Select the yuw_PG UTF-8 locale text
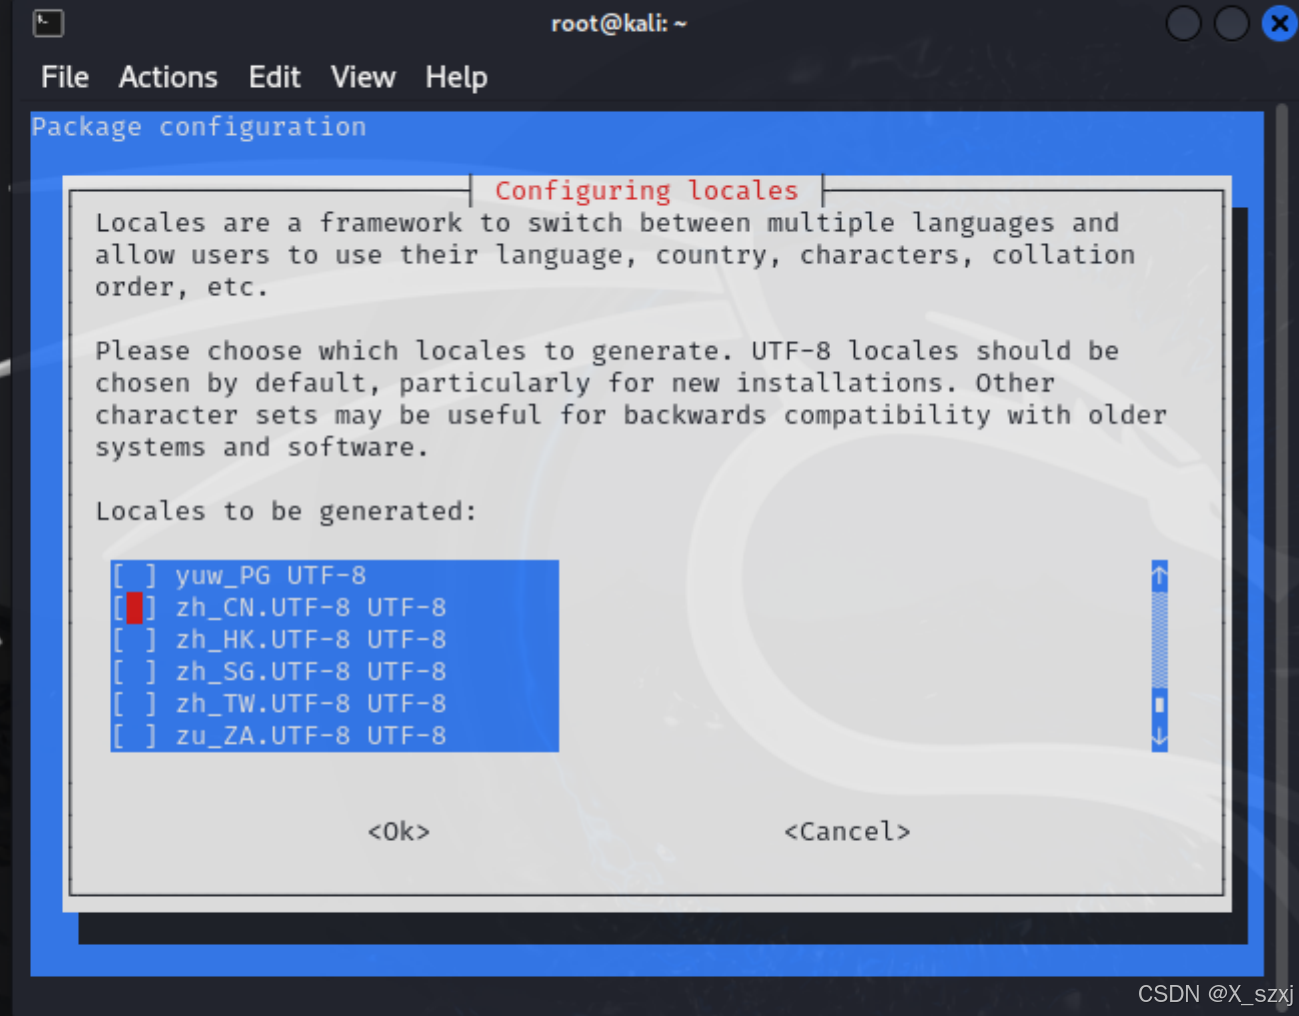 point(271,575)
